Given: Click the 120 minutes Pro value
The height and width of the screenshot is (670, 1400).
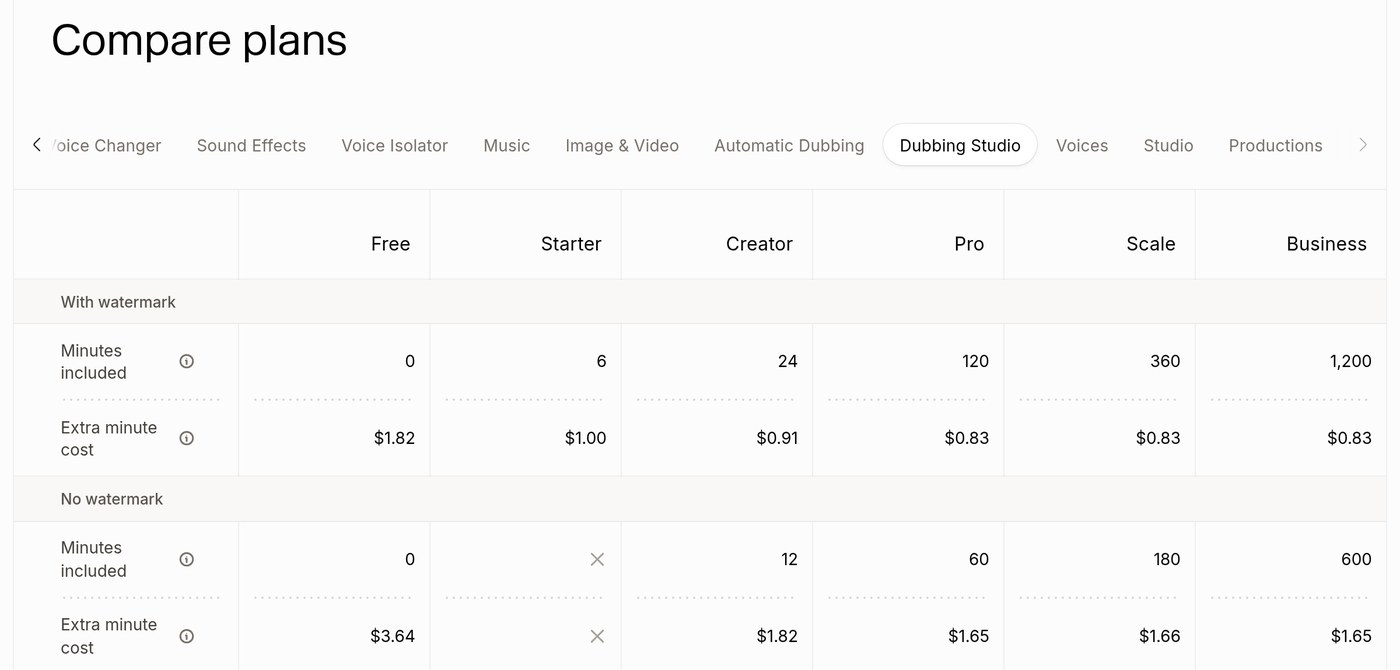Looking at the screenshot, I should pyautogui.click(x=975, y=362).
